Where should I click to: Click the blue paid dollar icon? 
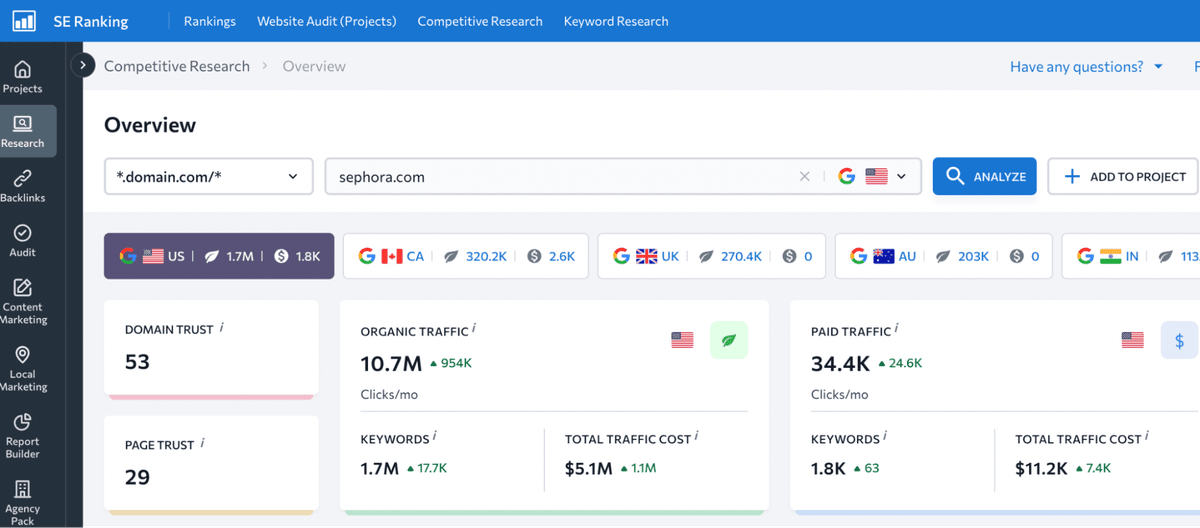1179,340
